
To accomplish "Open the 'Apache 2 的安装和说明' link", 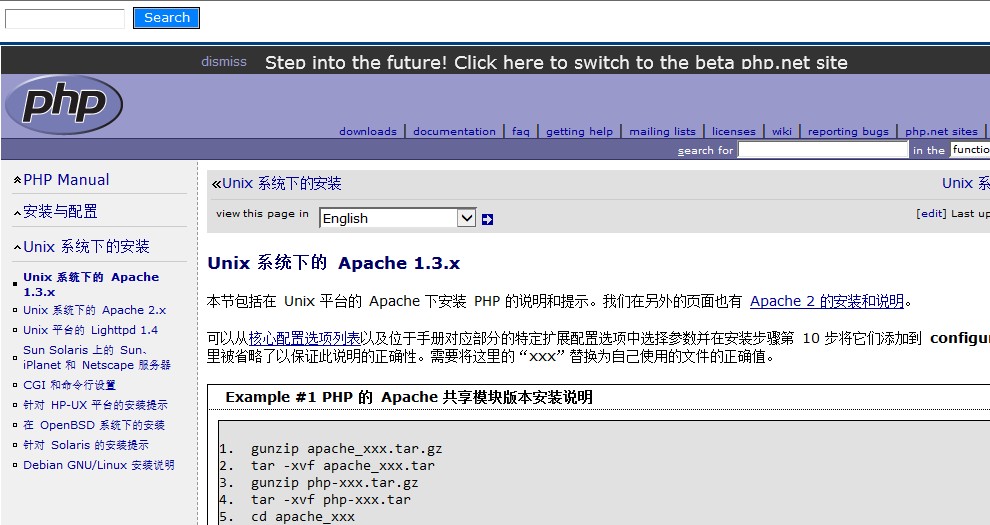I will 827,301.
